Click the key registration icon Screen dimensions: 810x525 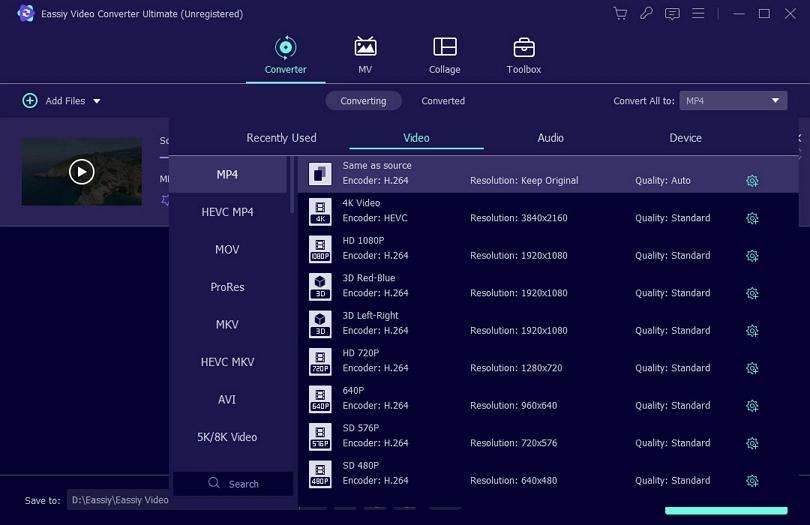point(646,14)
